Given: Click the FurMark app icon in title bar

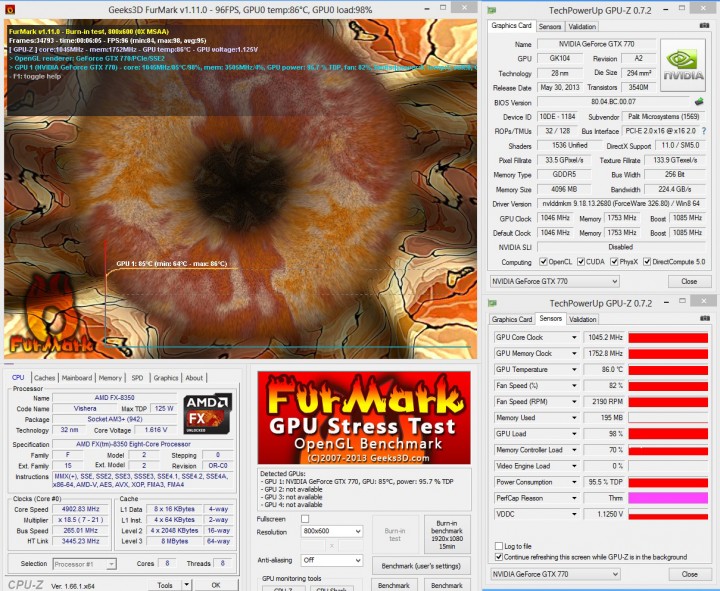Looking at the screenshot, I should [9, 9].
